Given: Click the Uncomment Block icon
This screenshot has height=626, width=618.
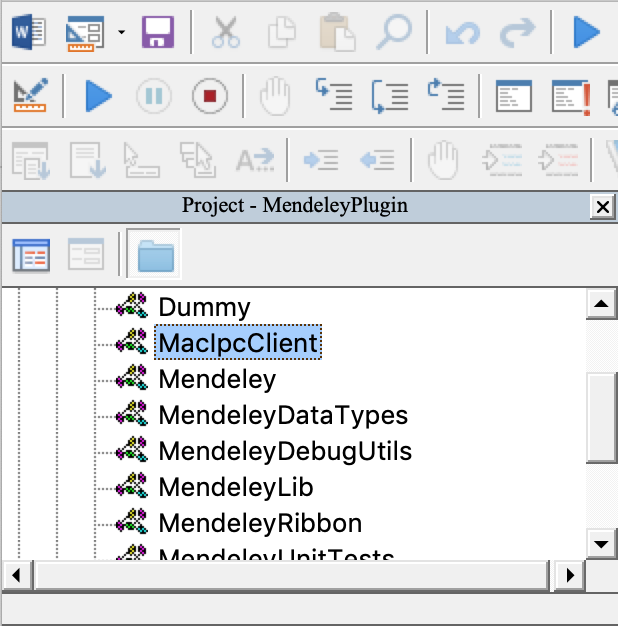Looking at the screenshot, I should click(558, 160).
